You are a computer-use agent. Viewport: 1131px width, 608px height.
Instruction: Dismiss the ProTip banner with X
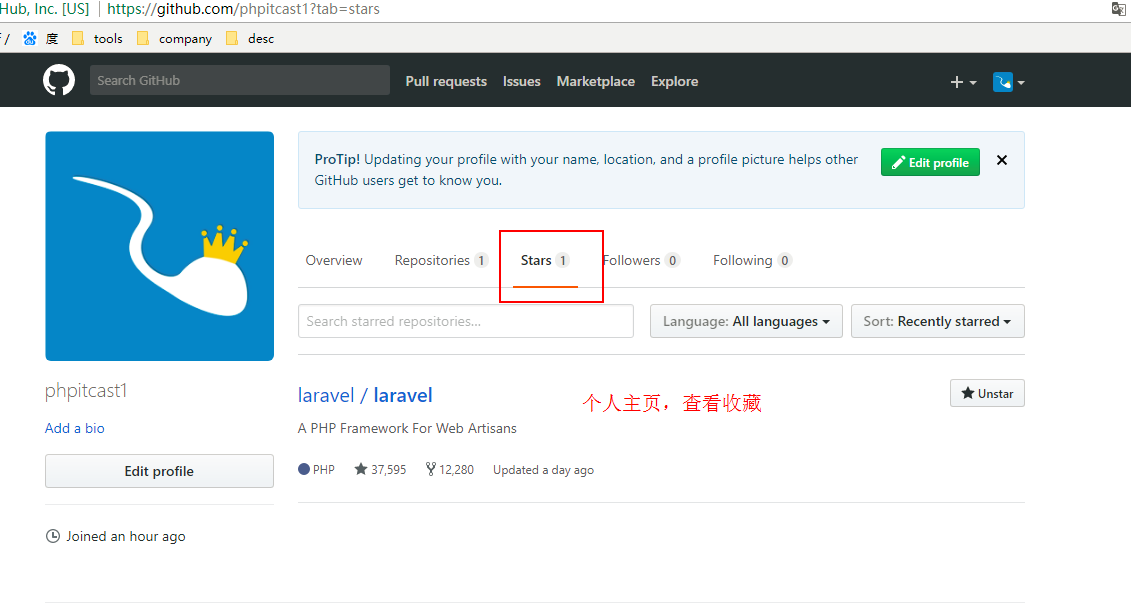[1002, 161]
